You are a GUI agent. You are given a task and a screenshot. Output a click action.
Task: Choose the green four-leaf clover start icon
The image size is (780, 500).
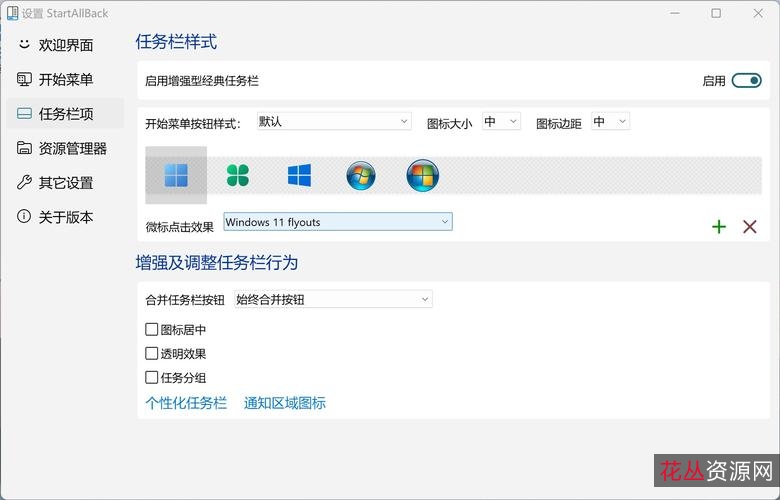coord(238,175)
